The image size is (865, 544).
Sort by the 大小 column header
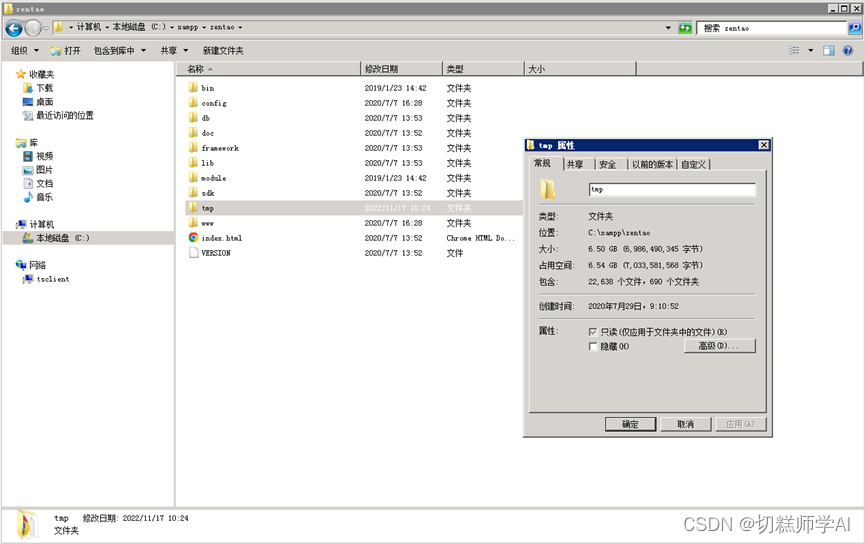[x=580, y=69]
